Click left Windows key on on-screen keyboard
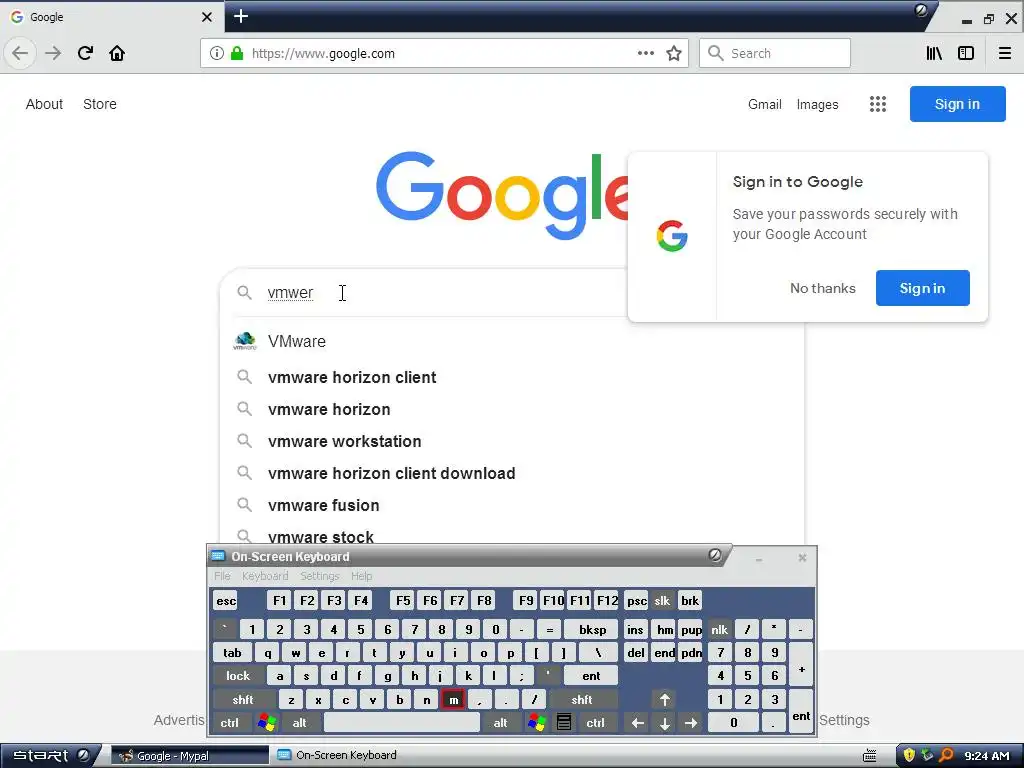The image size is (1024, 768). 266,722
